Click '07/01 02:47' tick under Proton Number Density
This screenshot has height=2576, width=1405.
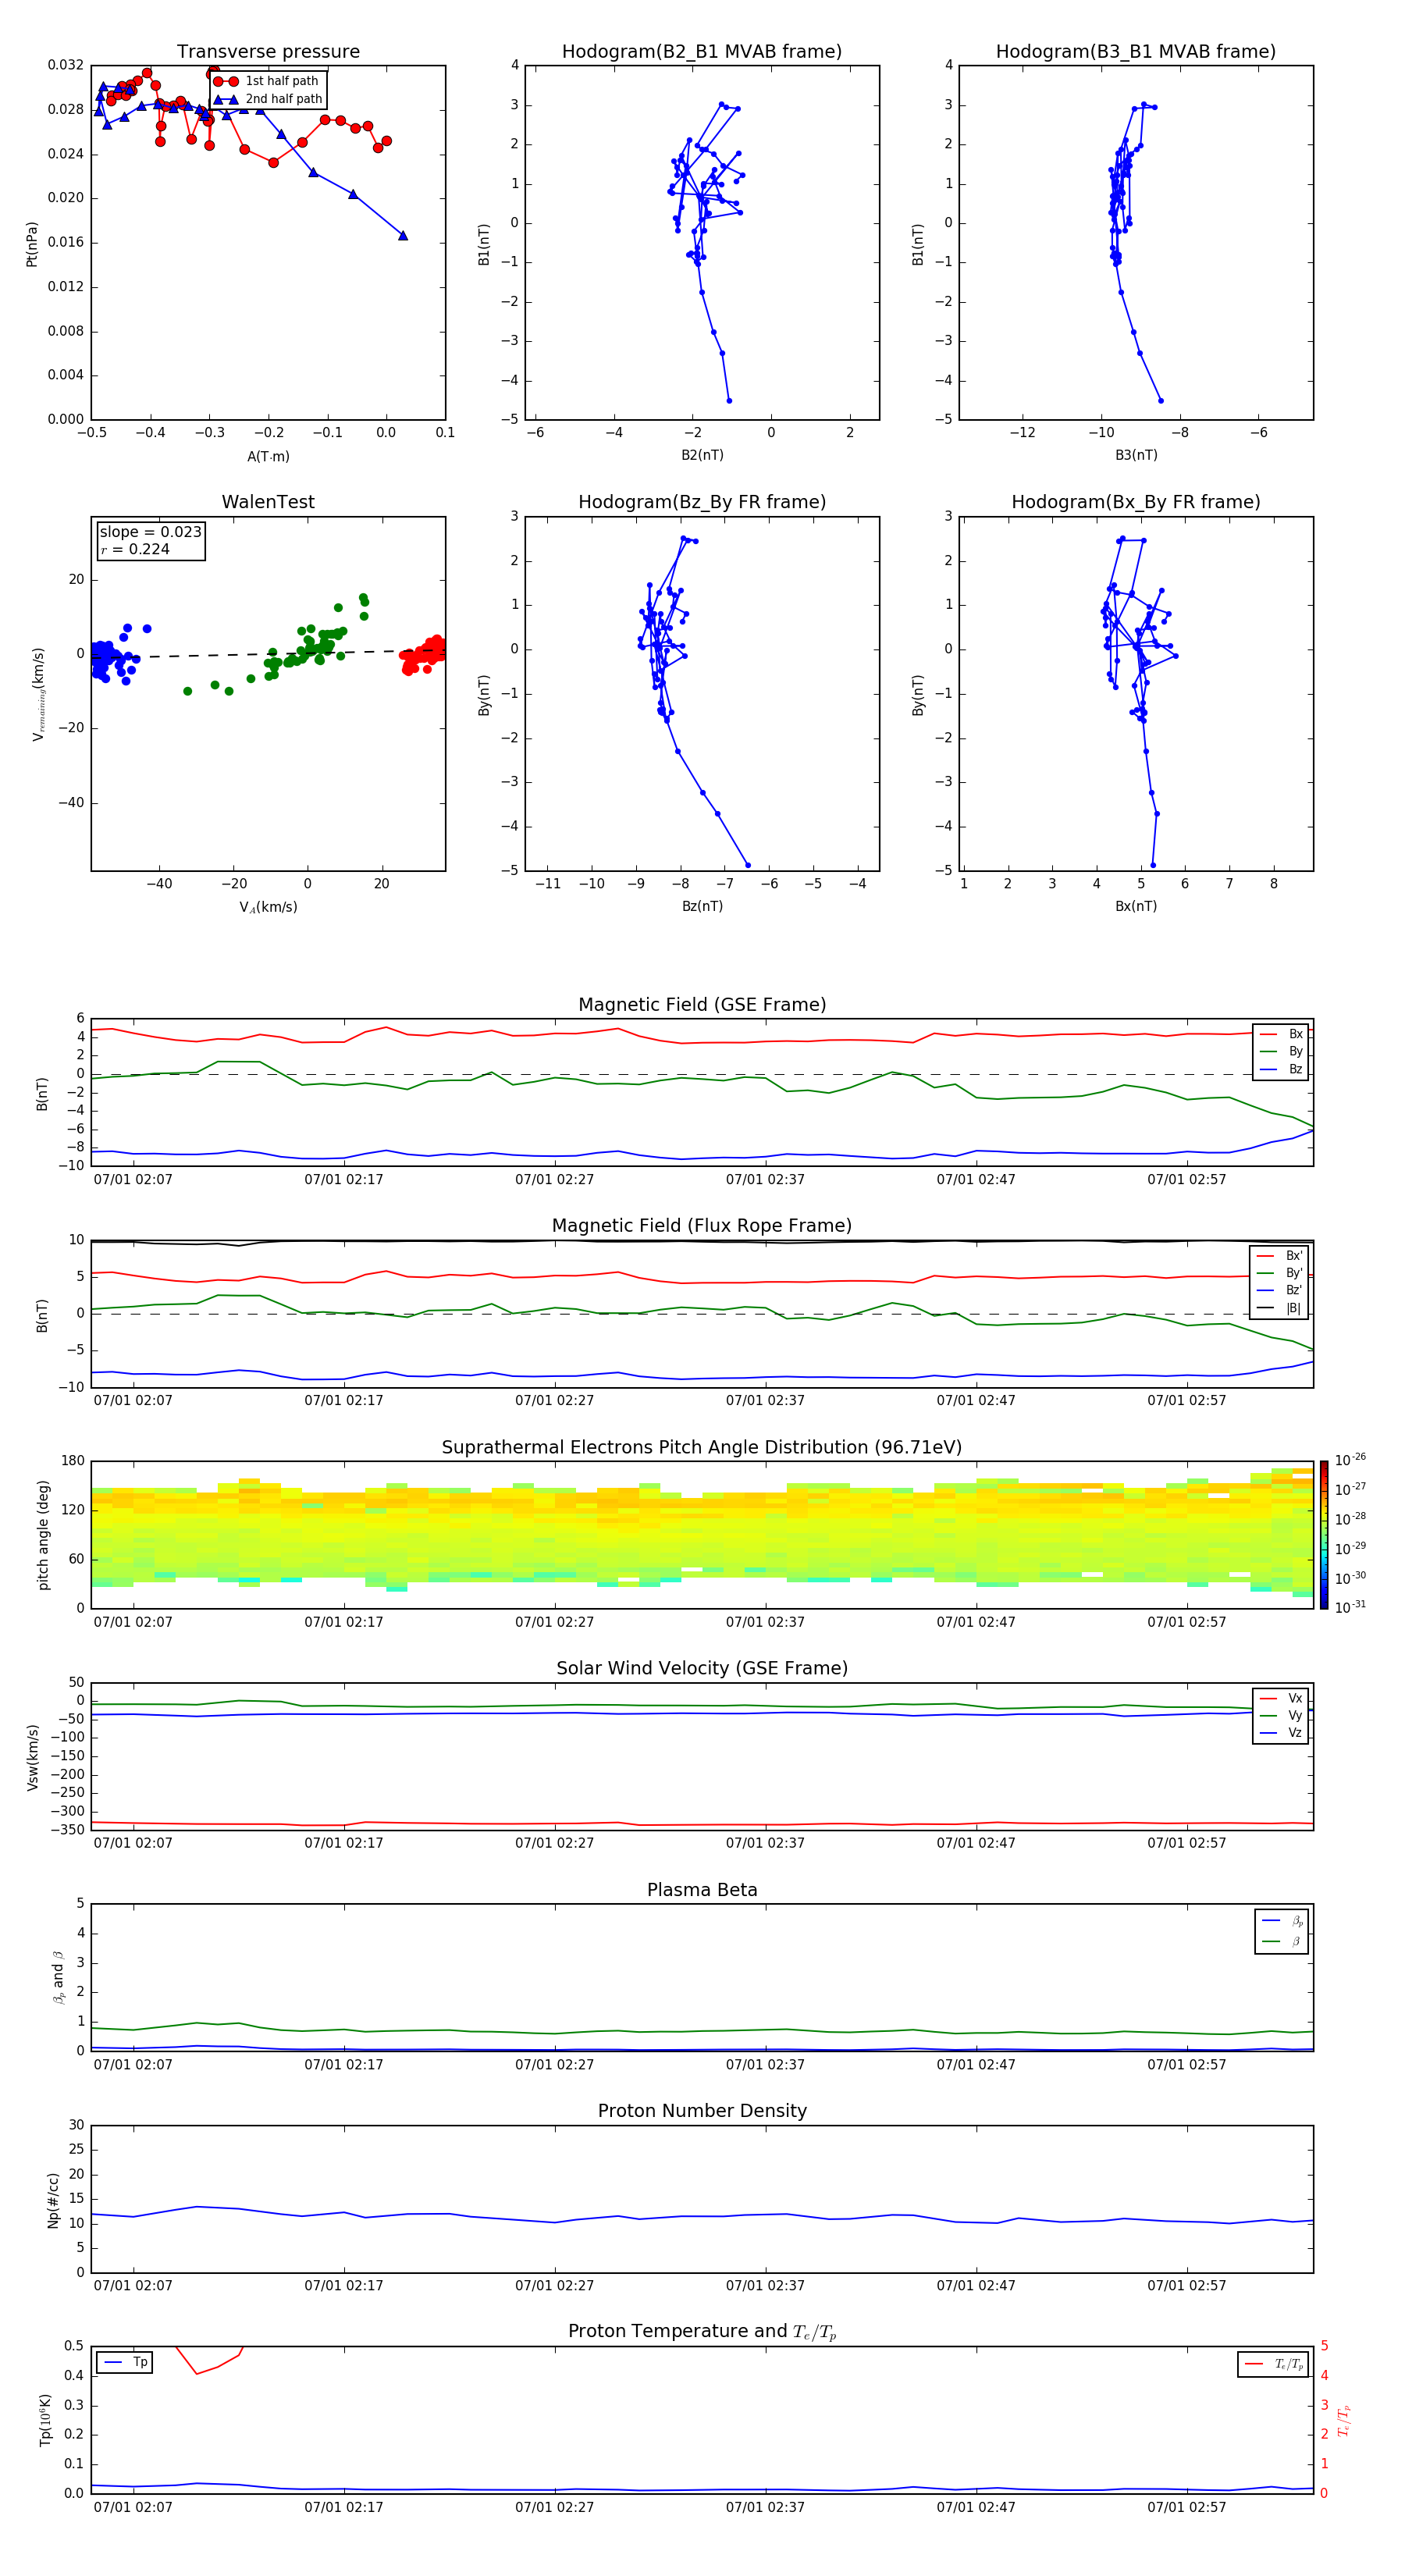(976, 2286)
